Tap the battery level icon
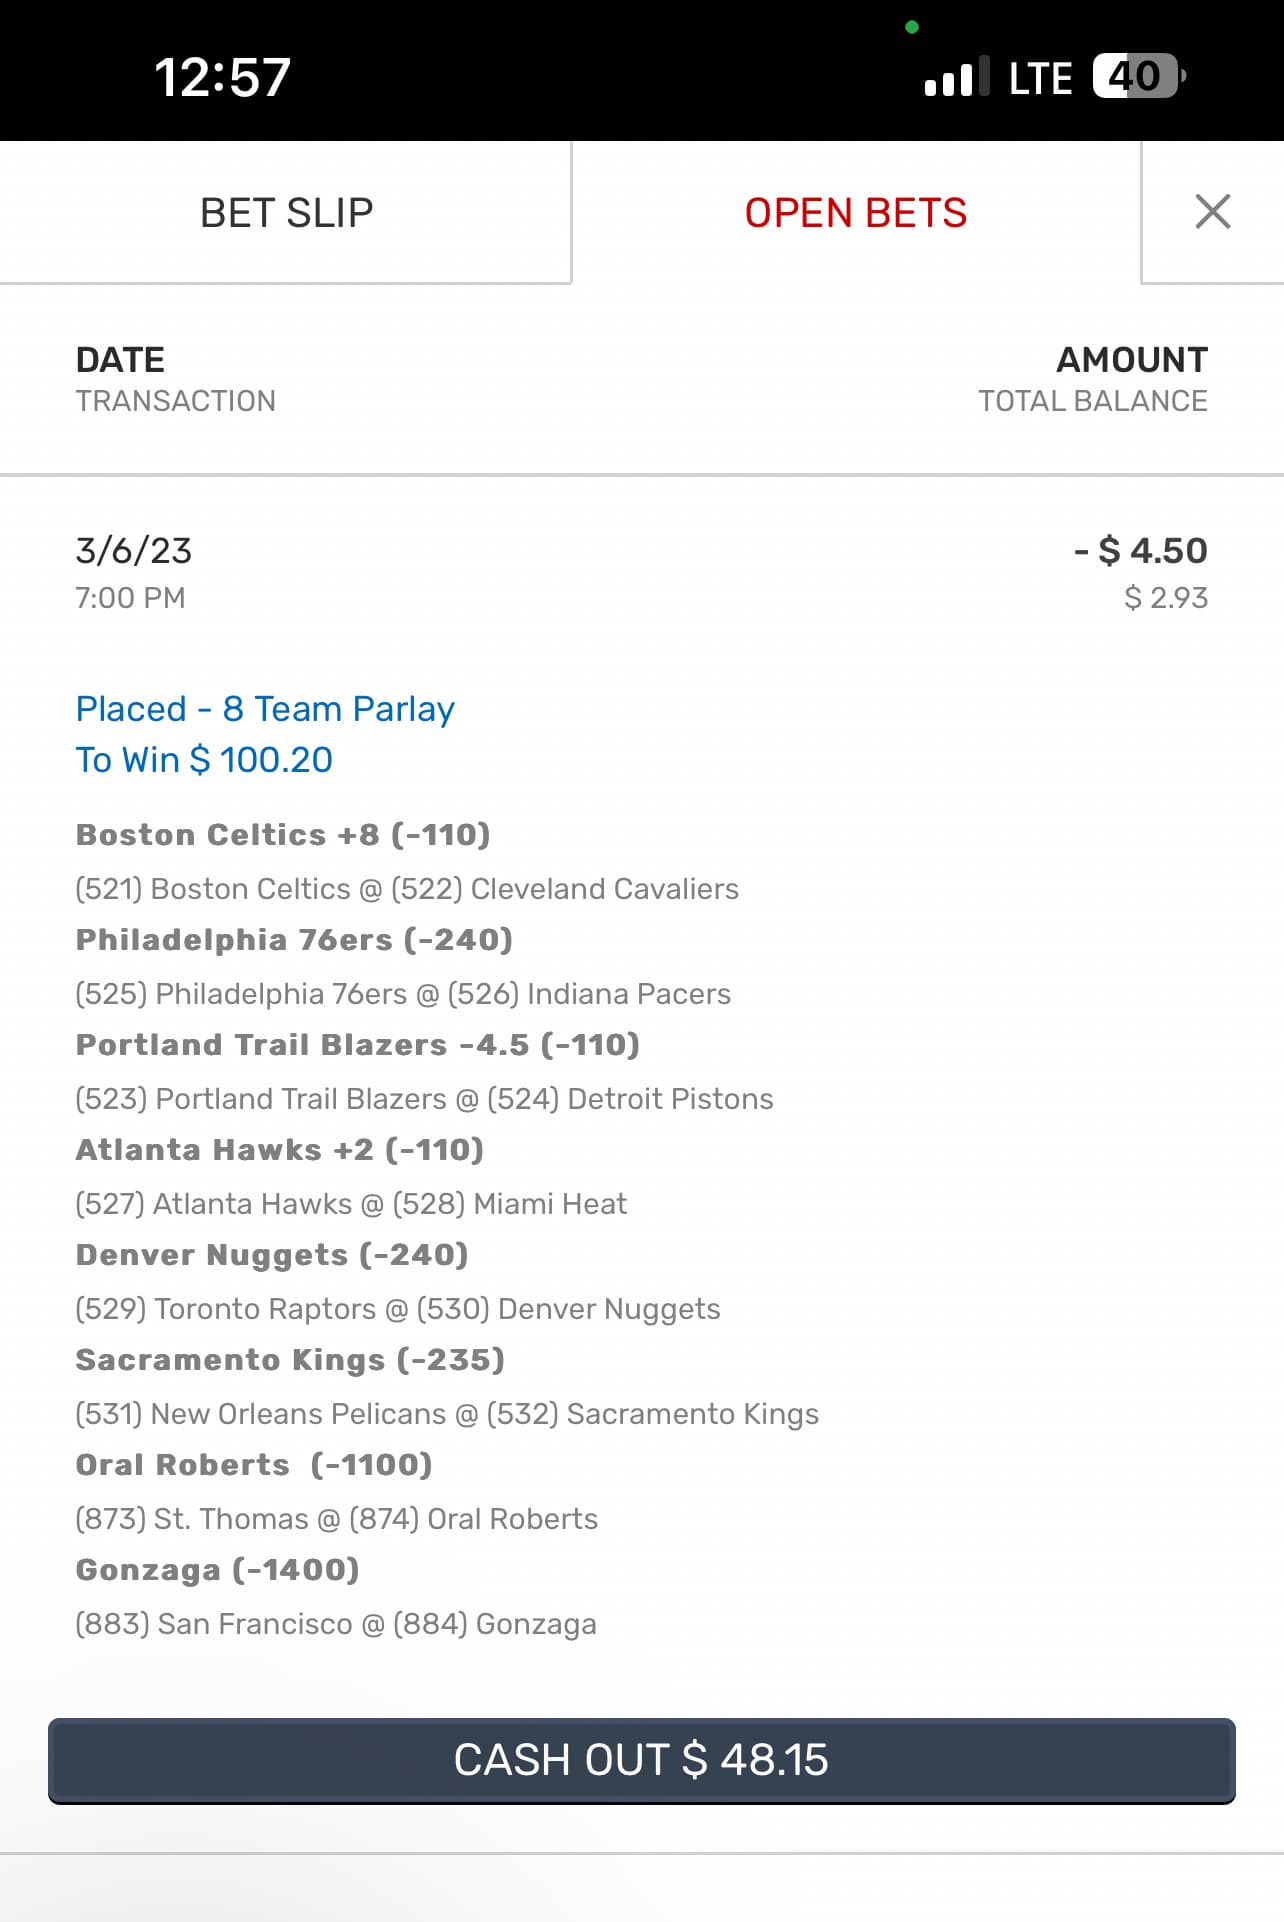The height and width of the screenshot is (1922, 1284). pyautogui.click(x=1138, y=77)
